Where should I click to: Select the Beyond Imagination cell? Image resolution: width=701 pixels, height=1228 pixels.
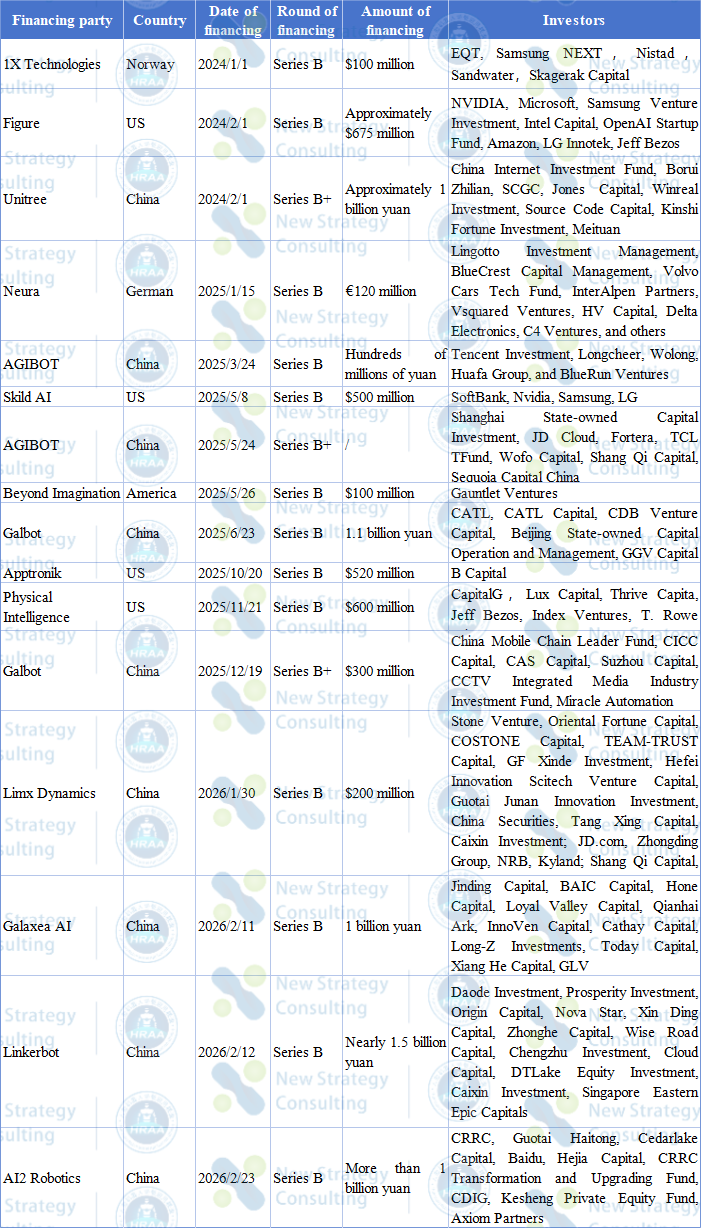click(62, 493)
